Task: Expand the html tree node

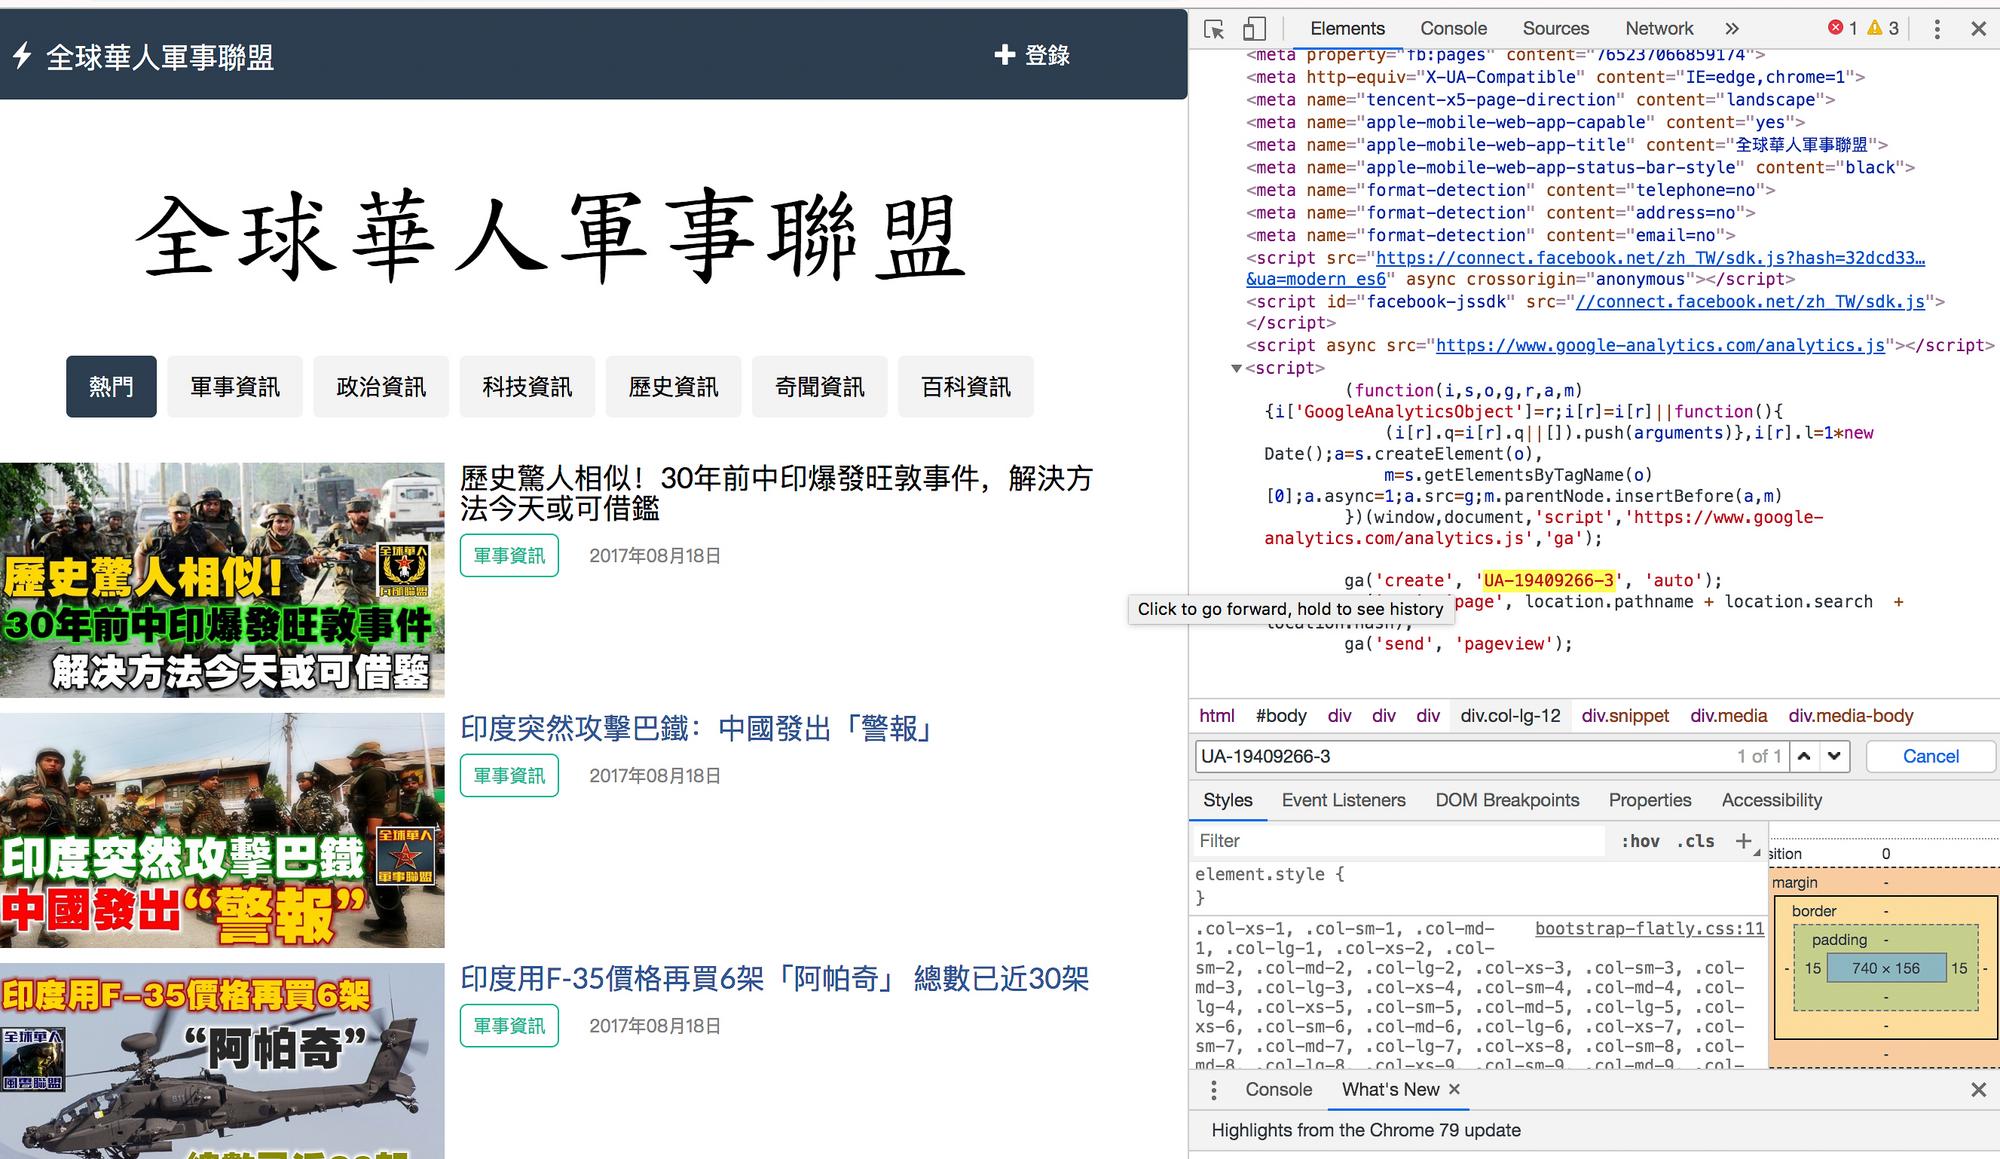Action: [1215, 715]
